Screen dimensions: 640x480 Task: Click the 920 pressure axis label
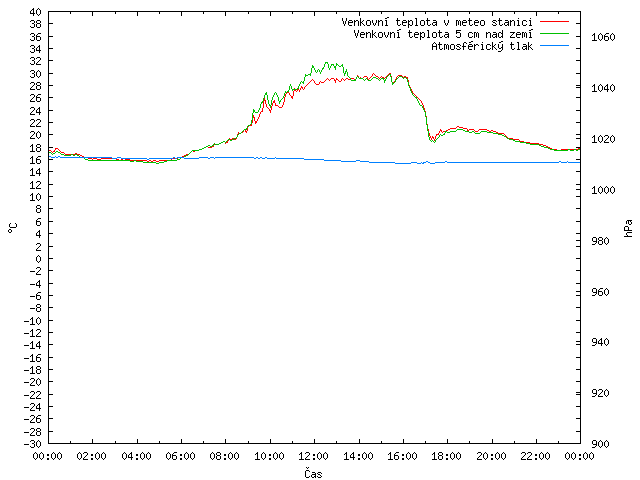(600, 393)
